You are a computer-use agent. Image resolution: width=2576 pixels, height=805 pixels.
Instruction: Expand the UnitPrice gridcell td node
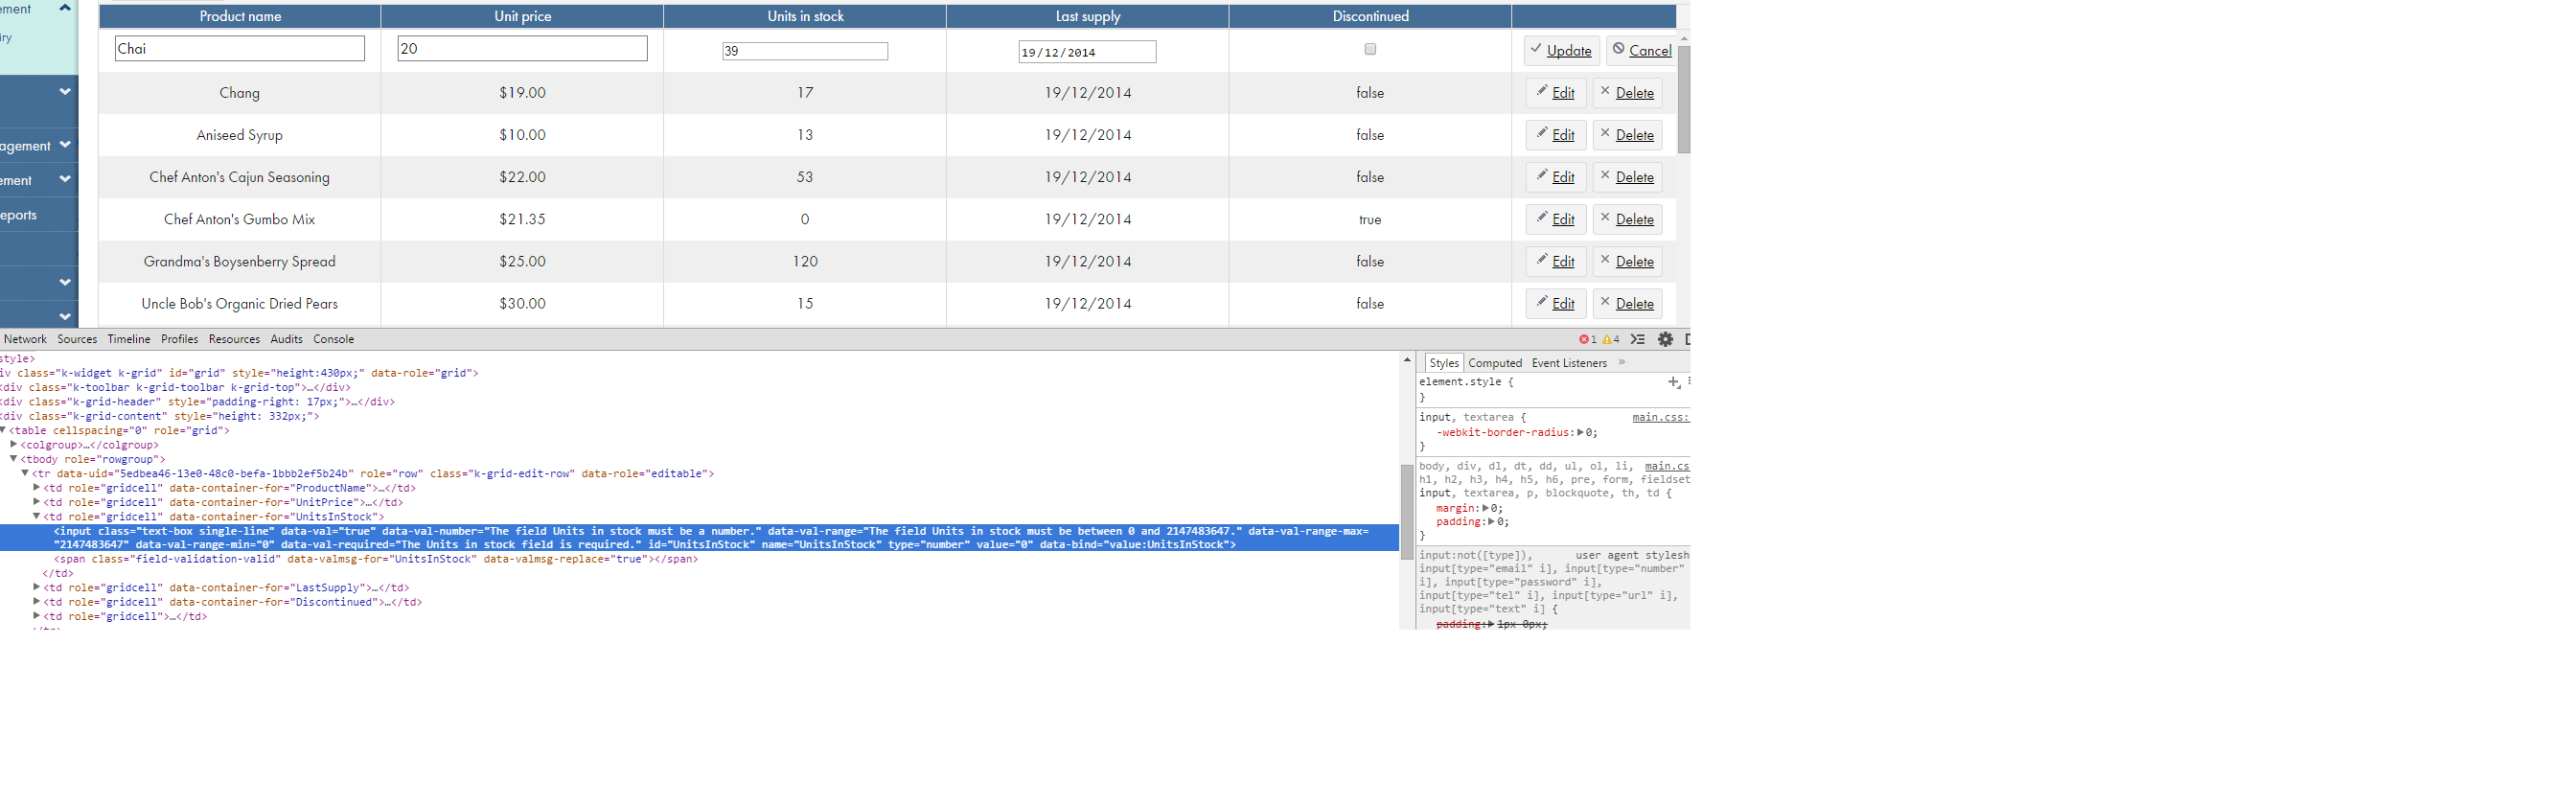(37, 502)
